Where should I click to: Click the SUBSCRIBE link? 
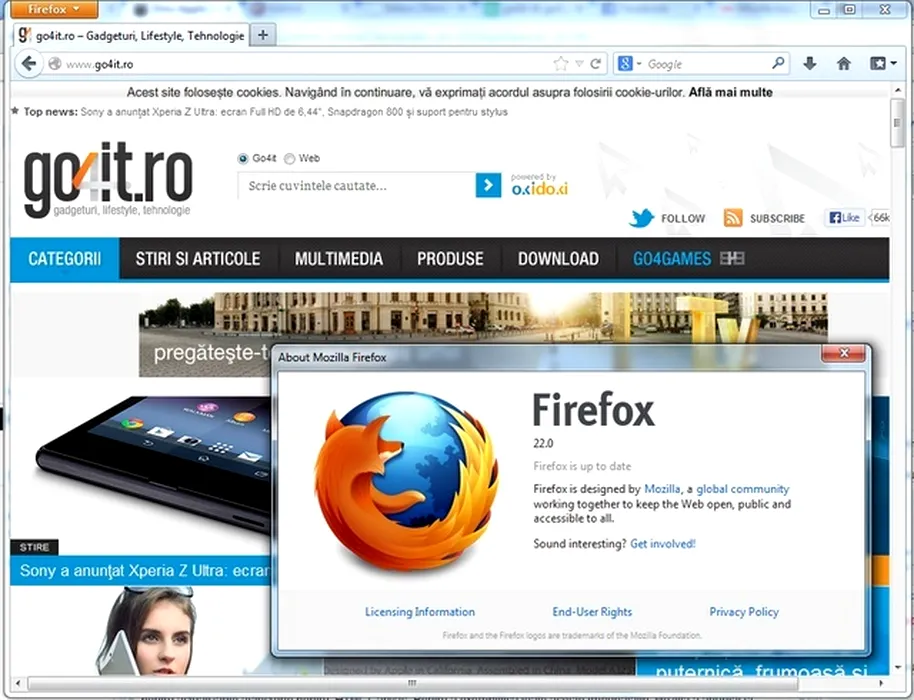[777, 219]
